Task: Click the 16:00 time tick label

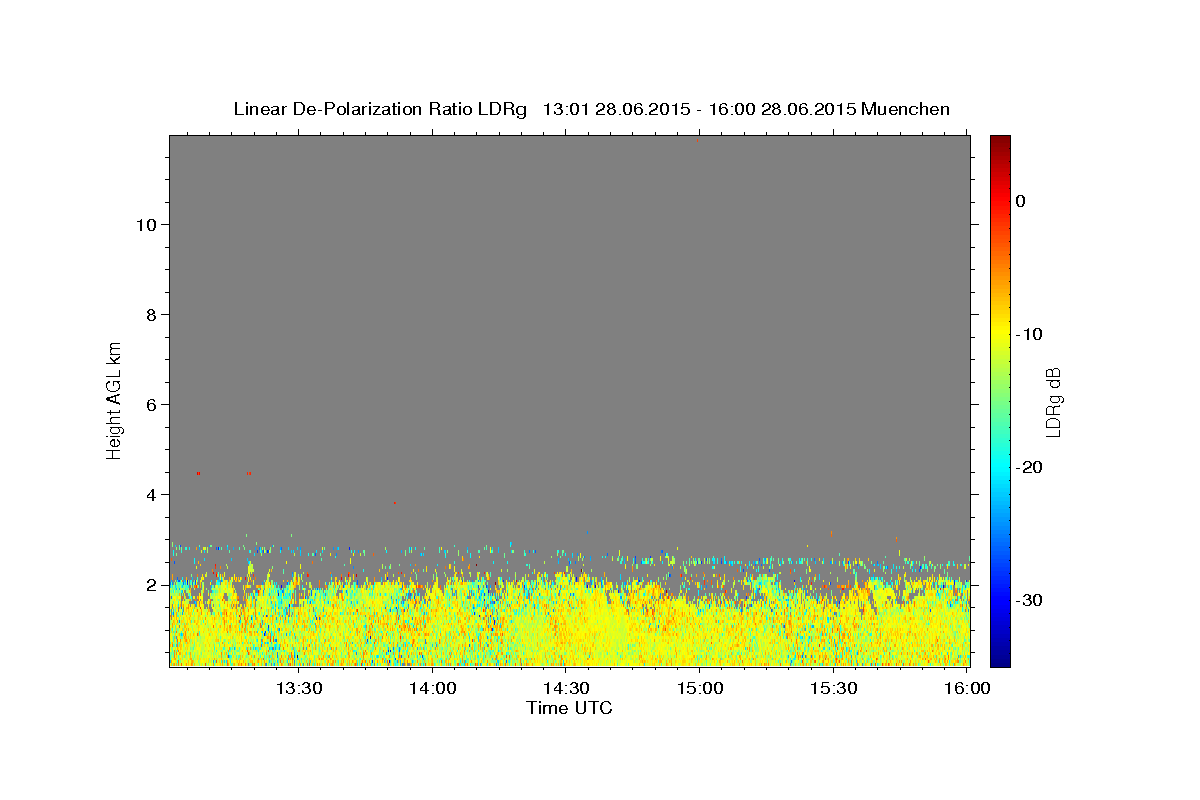Action: [x=966, y=688]
